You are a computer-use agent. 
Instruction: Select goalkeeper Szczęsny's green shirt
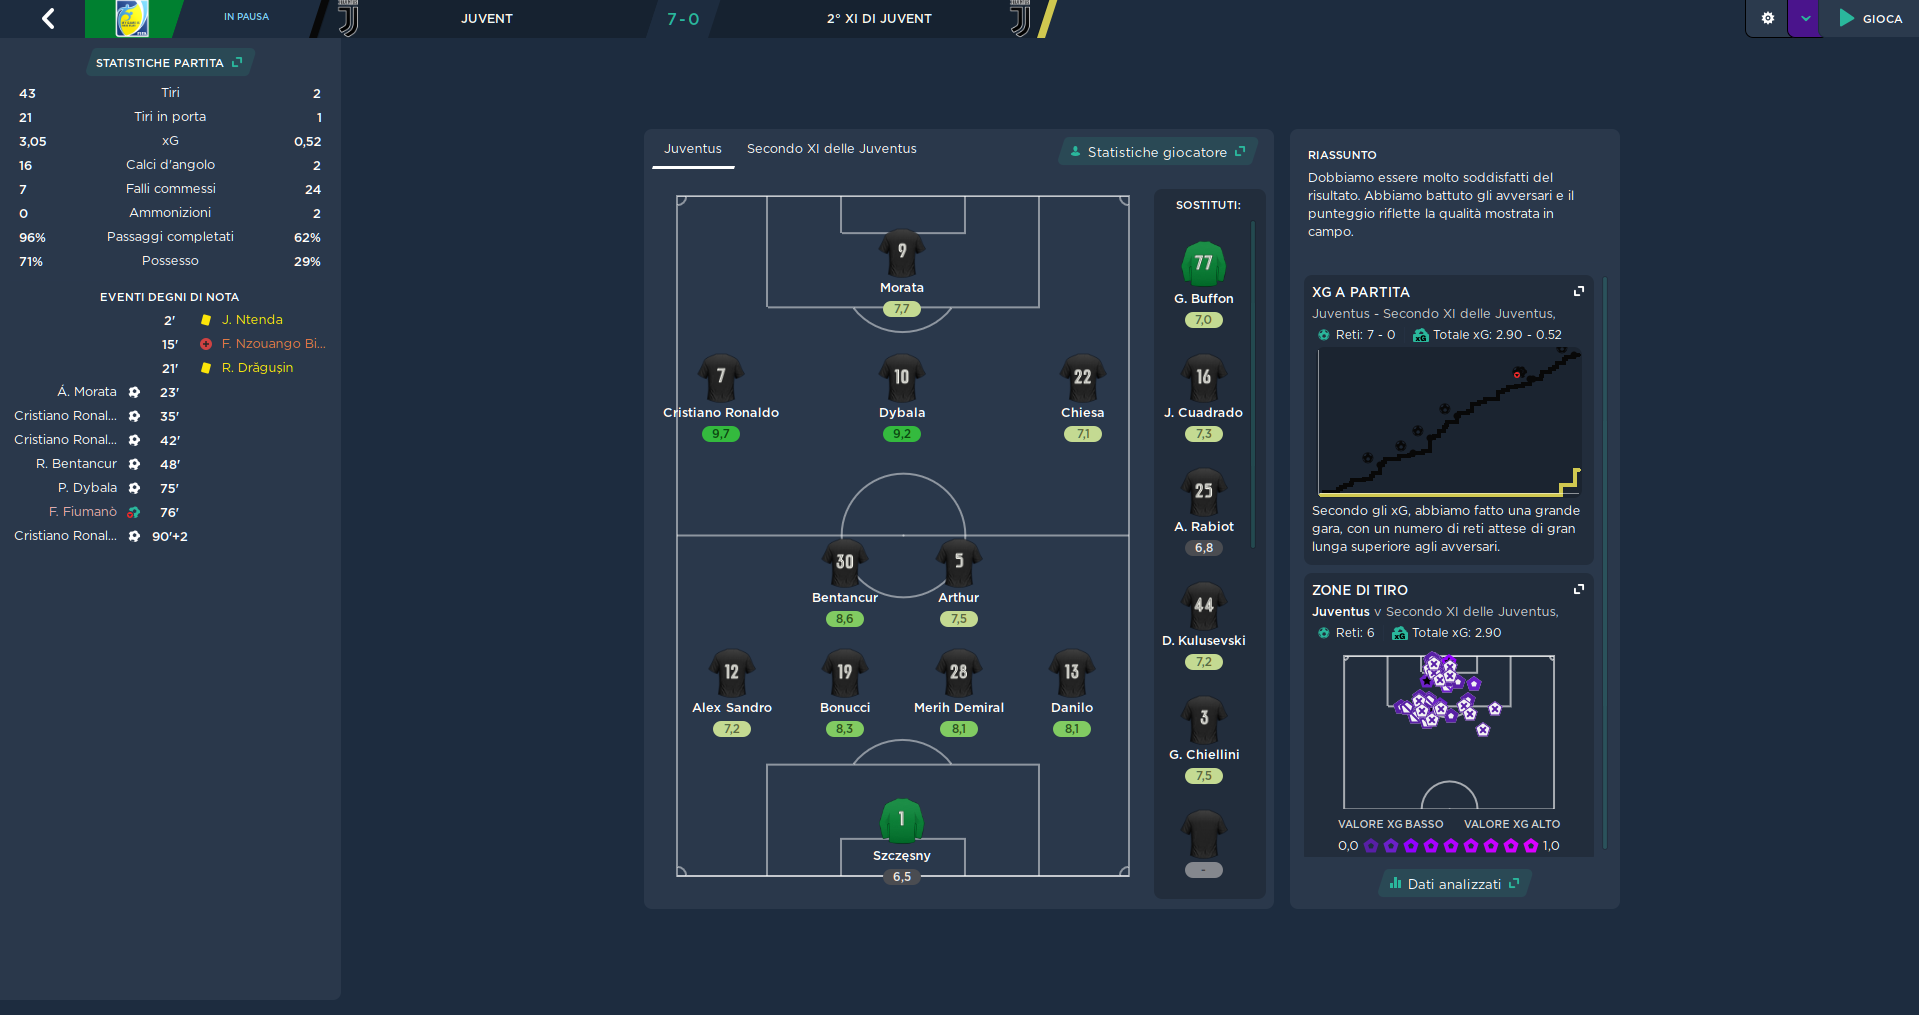[902, 821]
